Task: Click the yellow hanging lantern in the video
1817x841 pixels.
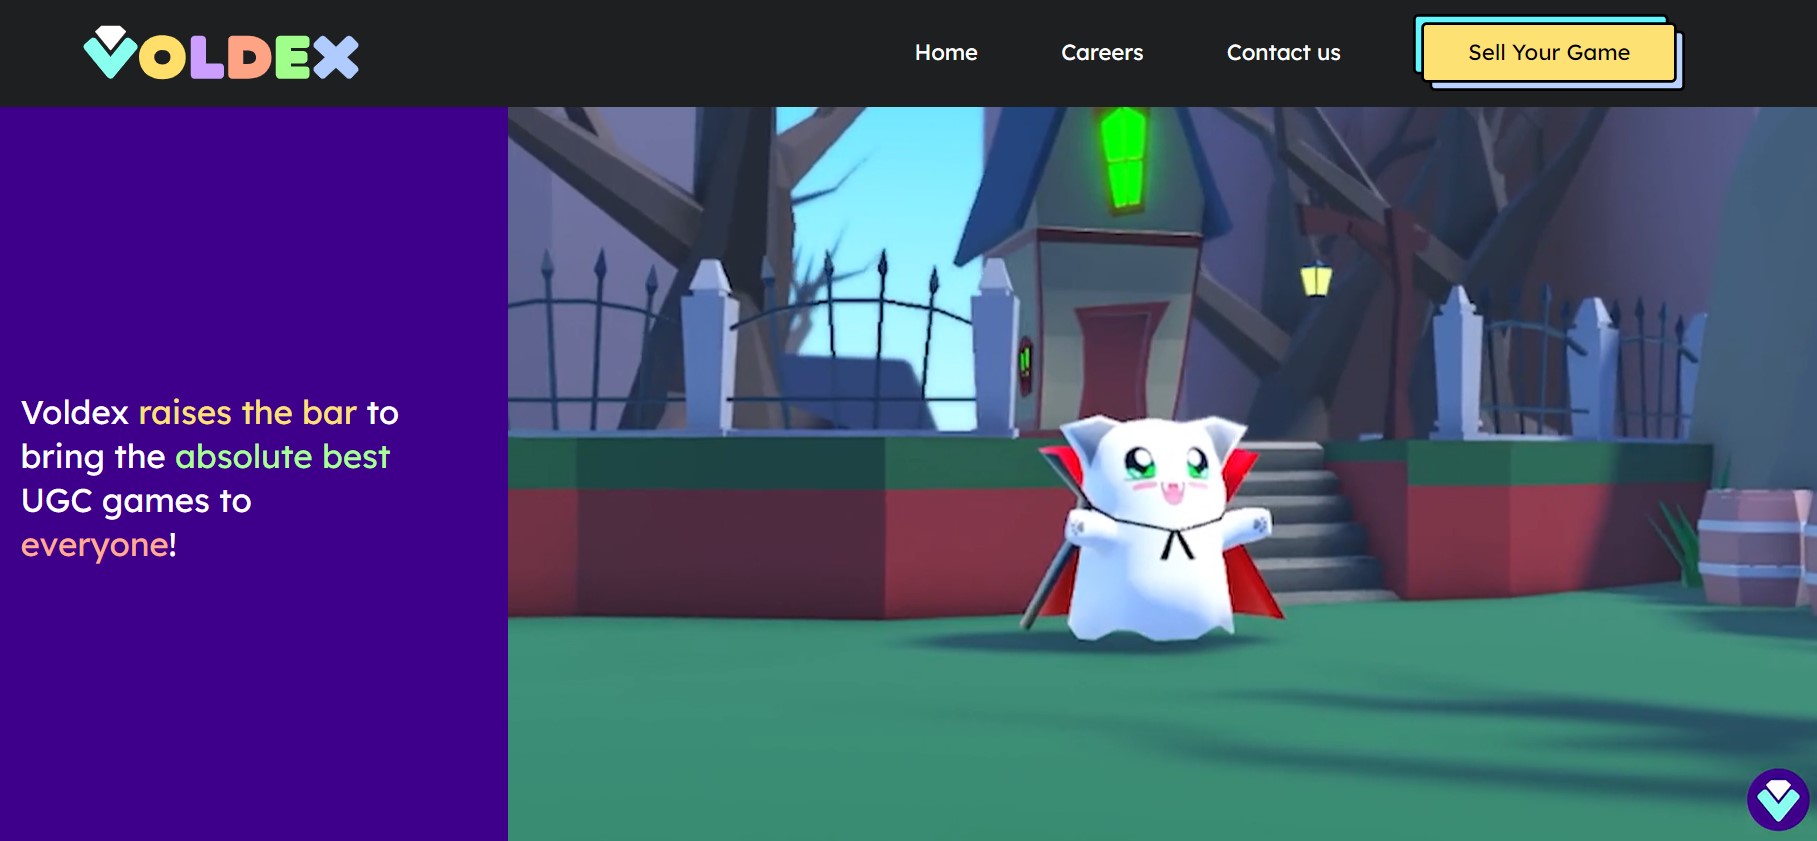Action: tap(1316, 279)
